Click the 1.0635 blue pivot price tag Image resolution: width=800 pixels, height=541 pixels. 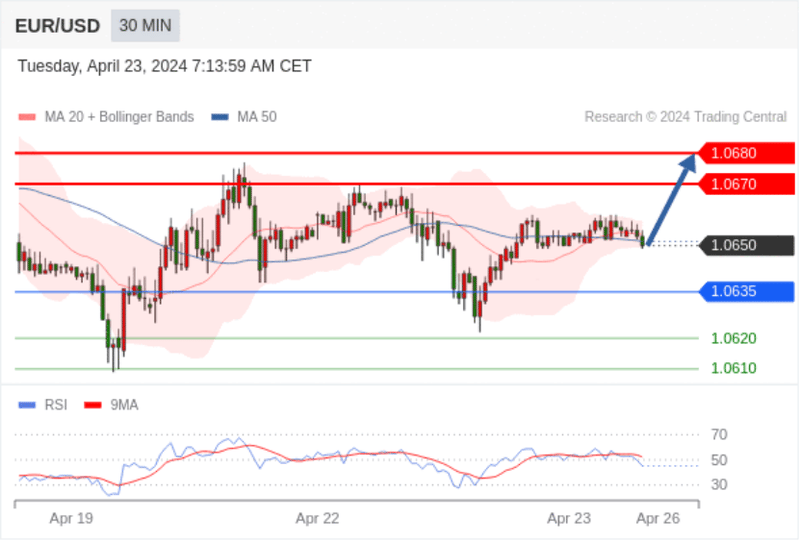point(746,291)
